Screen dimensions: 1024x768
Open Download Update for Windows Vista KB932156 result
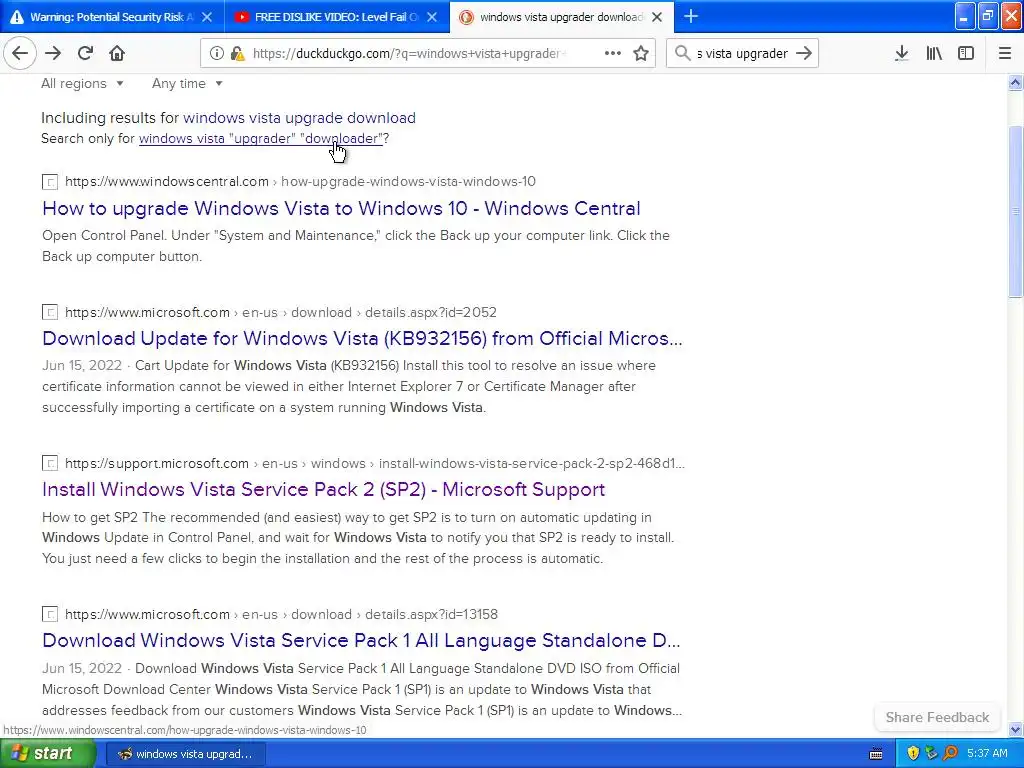[362, 338]
